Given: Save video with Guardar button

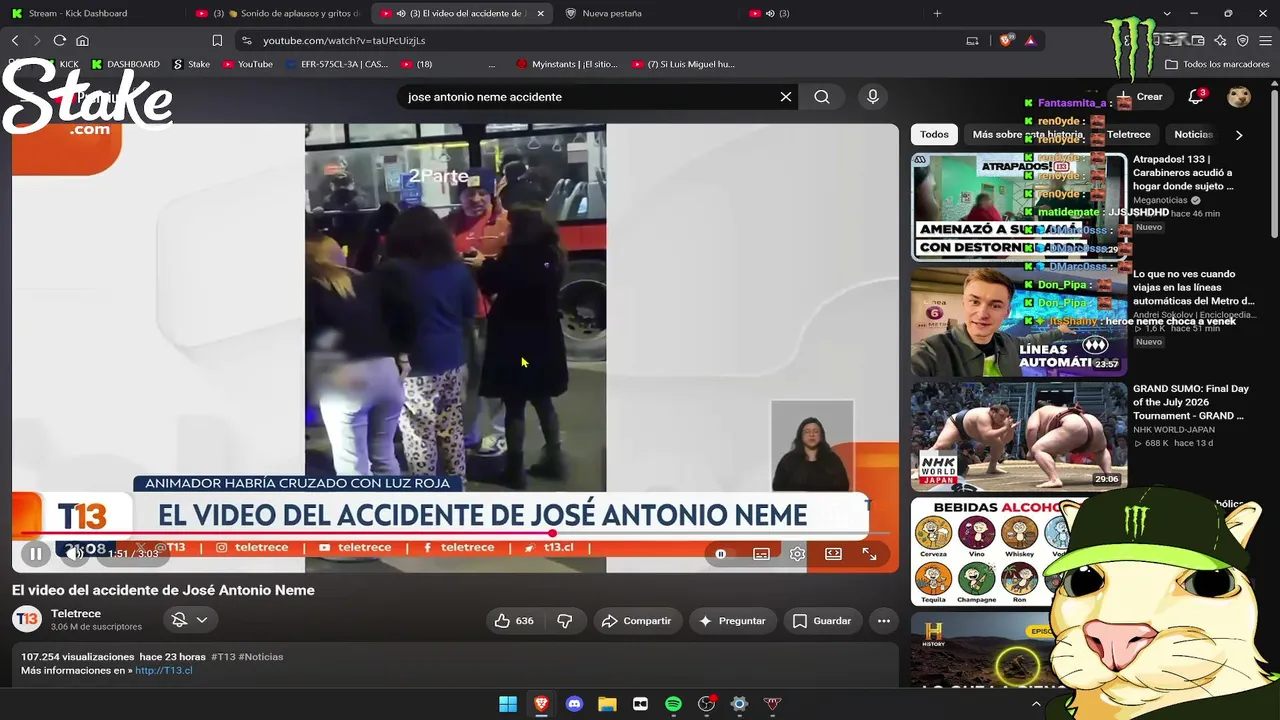Looking at the screenshot, I should 822,621.
